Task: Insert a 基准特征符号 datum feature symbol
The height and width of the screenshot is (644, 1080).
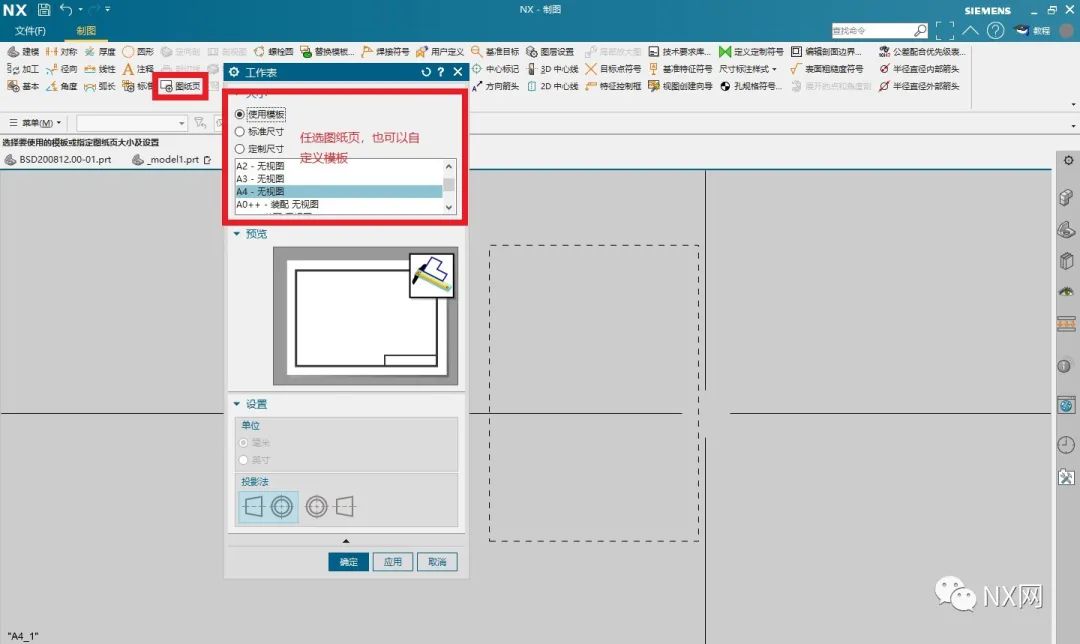Action: (x=680, y=69)
